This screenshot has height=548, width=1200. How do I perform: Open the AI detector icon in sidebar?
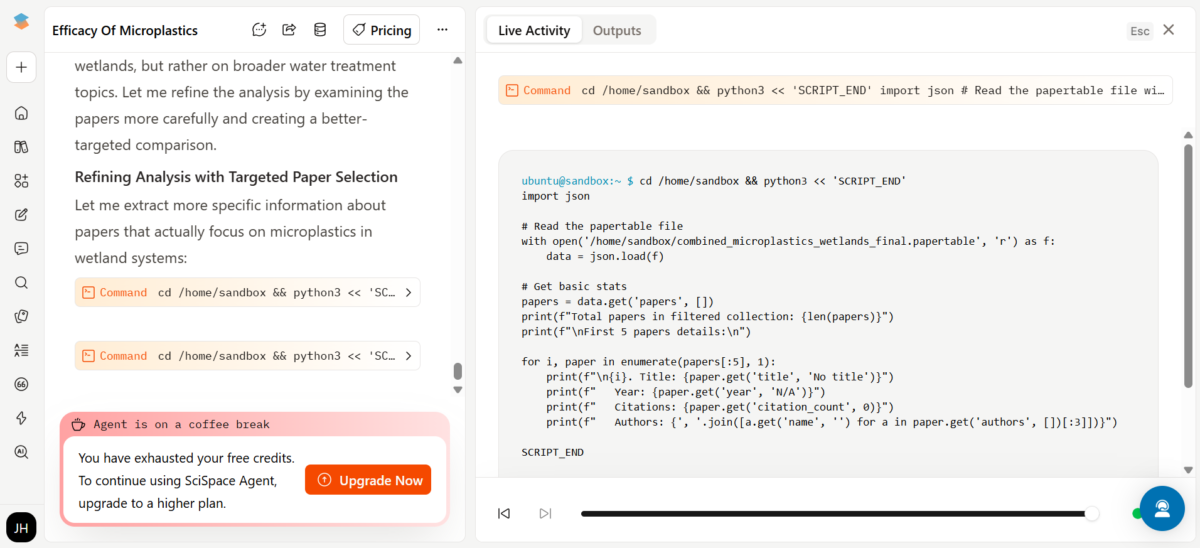[21, 452]
